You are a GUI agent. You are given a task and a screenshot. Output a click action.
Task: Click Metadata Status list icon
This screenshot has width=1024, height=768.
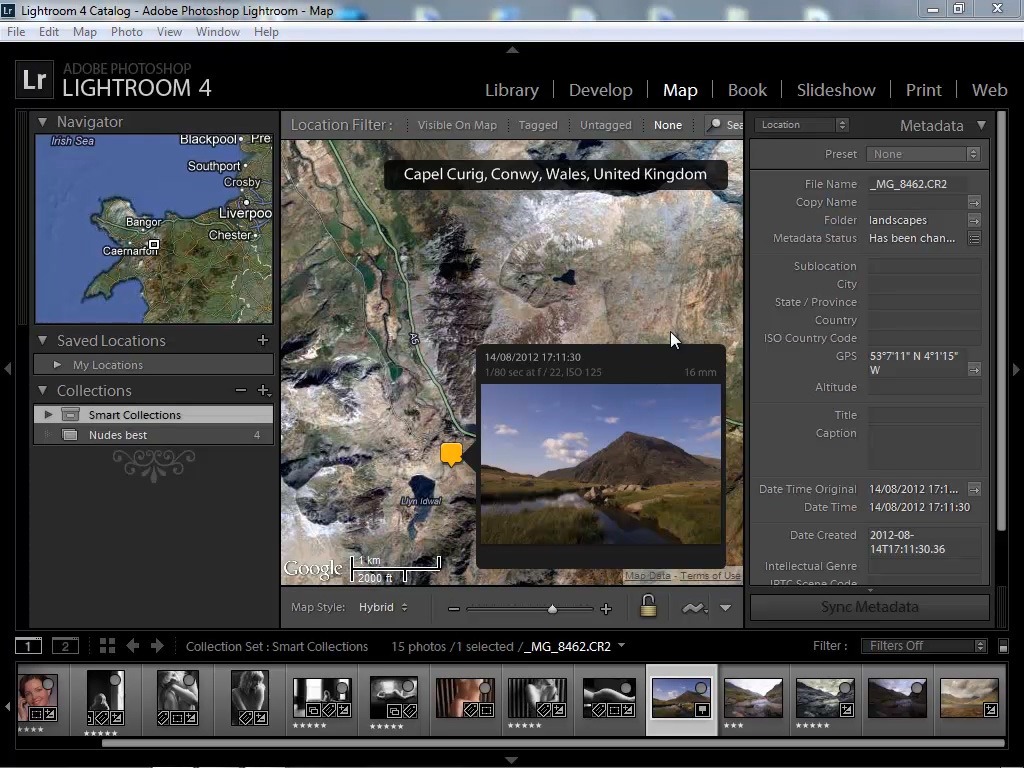[x=974, y=238]
